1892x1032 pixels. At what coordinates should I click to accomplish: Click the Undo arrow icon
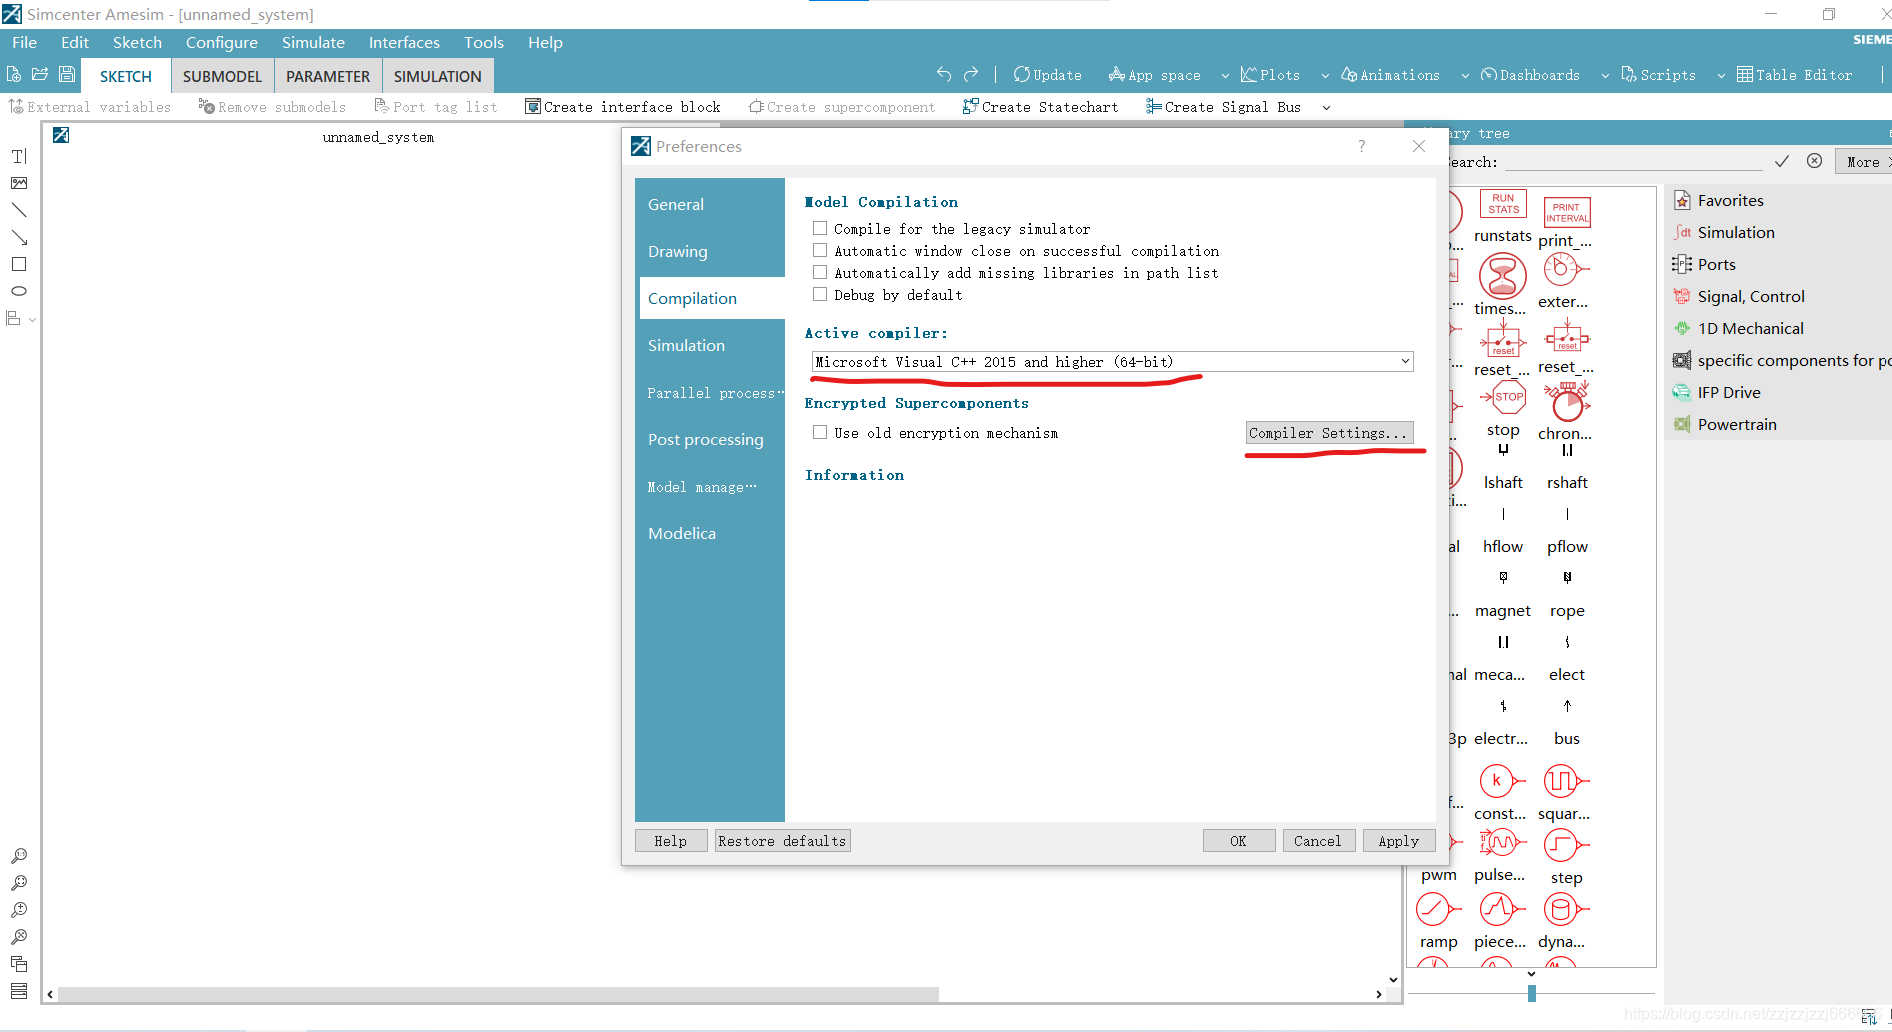pos(944,74)
